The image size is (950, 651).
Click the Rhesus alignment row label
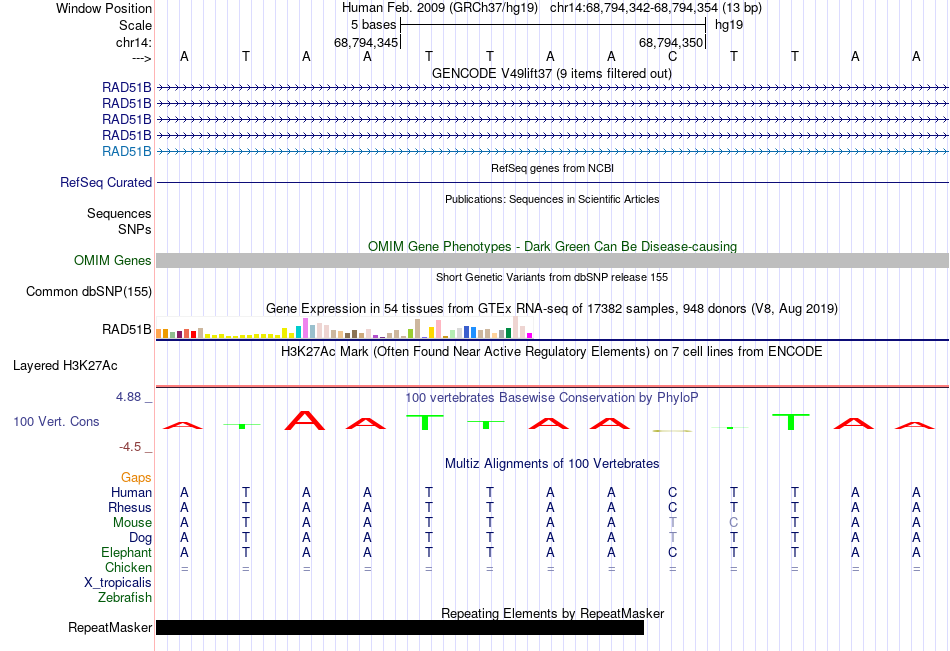[x=130, y=507]
